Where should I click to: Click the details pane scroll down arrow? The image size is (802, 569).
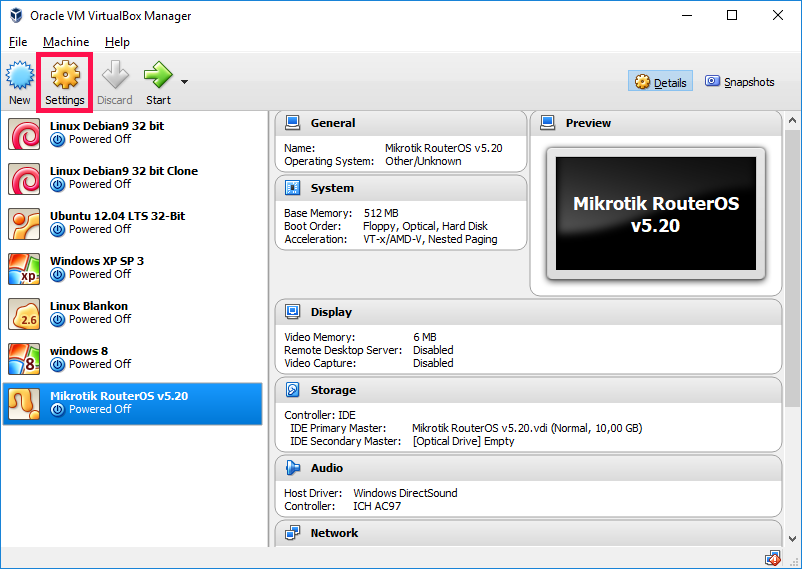(792, 539)
